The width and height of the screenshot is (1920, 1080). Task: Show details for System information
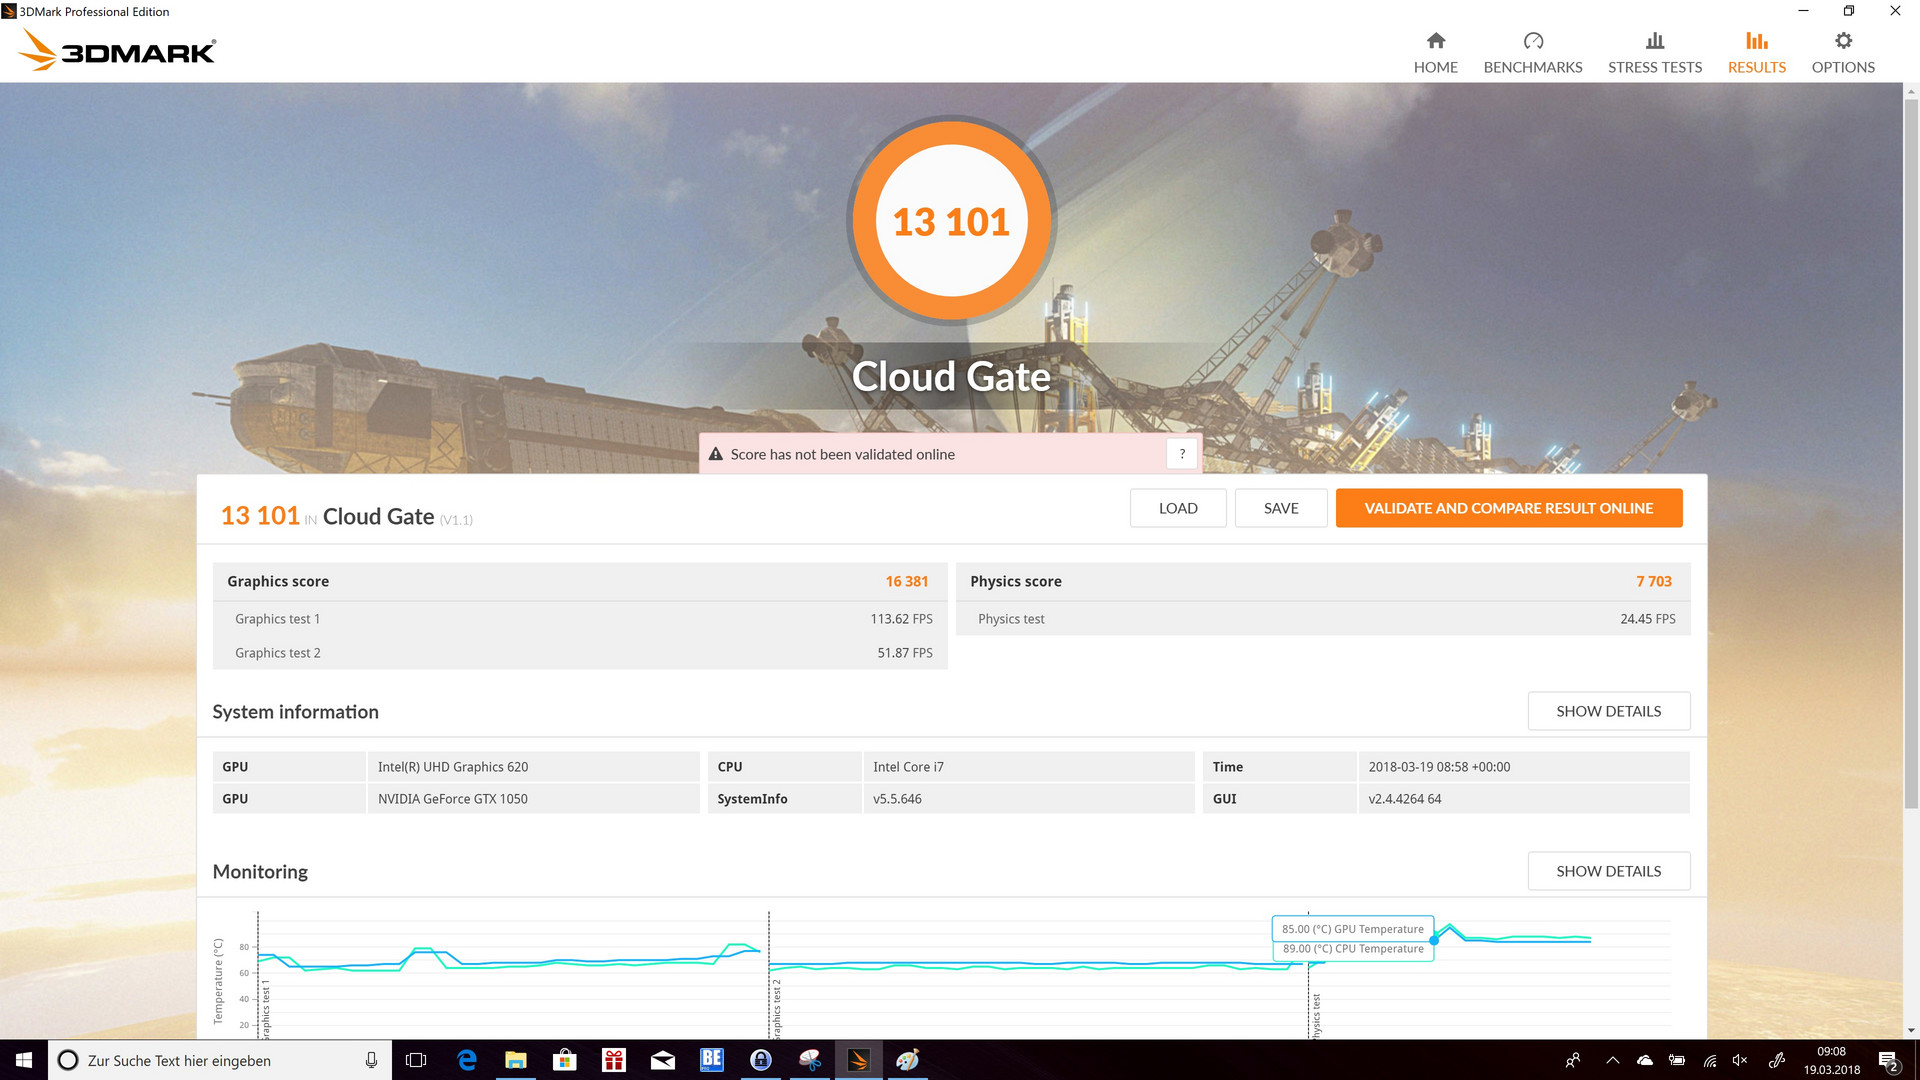point(1608,711)
